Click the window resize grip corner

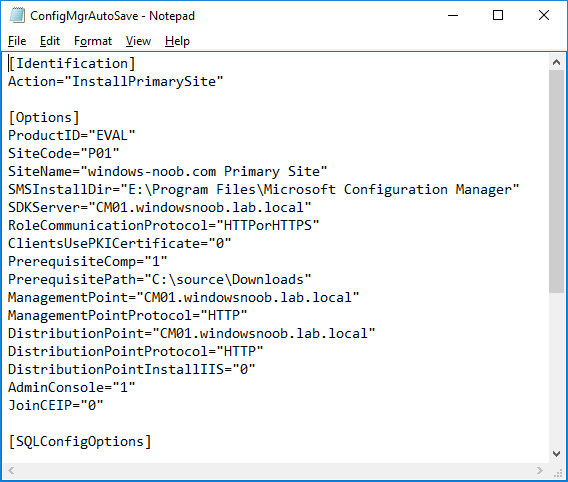click(558, 471)
